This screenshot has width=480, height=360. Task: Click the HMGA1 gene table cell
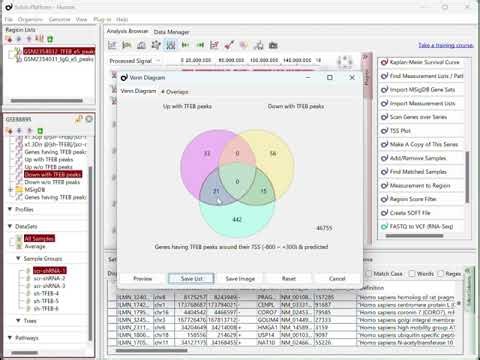[268, 328]
